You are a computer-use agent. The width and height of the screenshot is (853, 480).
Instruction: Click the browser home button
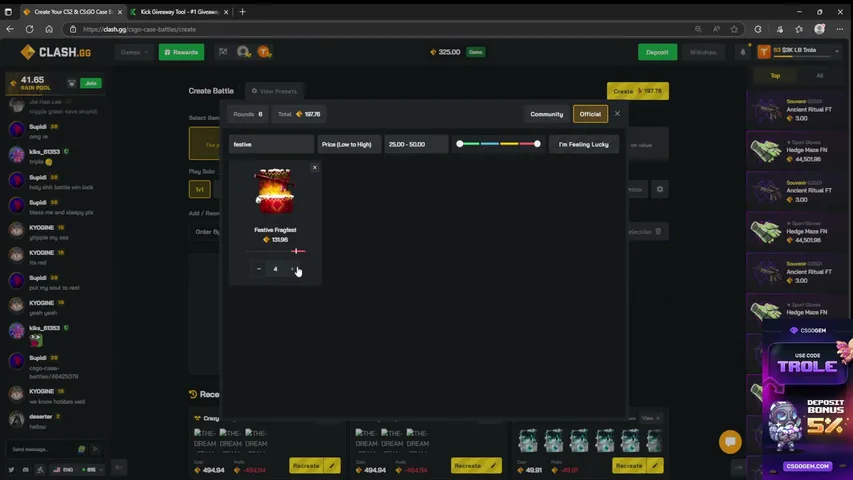click(x=49, y=29)
